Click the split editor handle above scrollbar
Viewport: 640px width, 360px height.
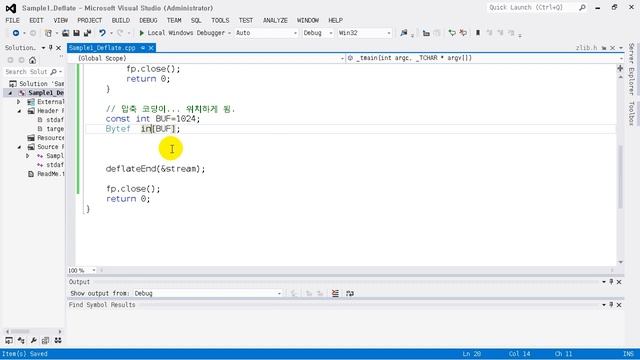620,68
